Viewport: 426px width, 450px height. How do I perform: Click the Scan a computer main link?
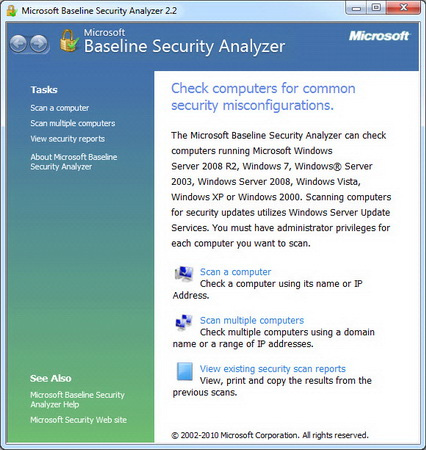(x=235, y=272)
